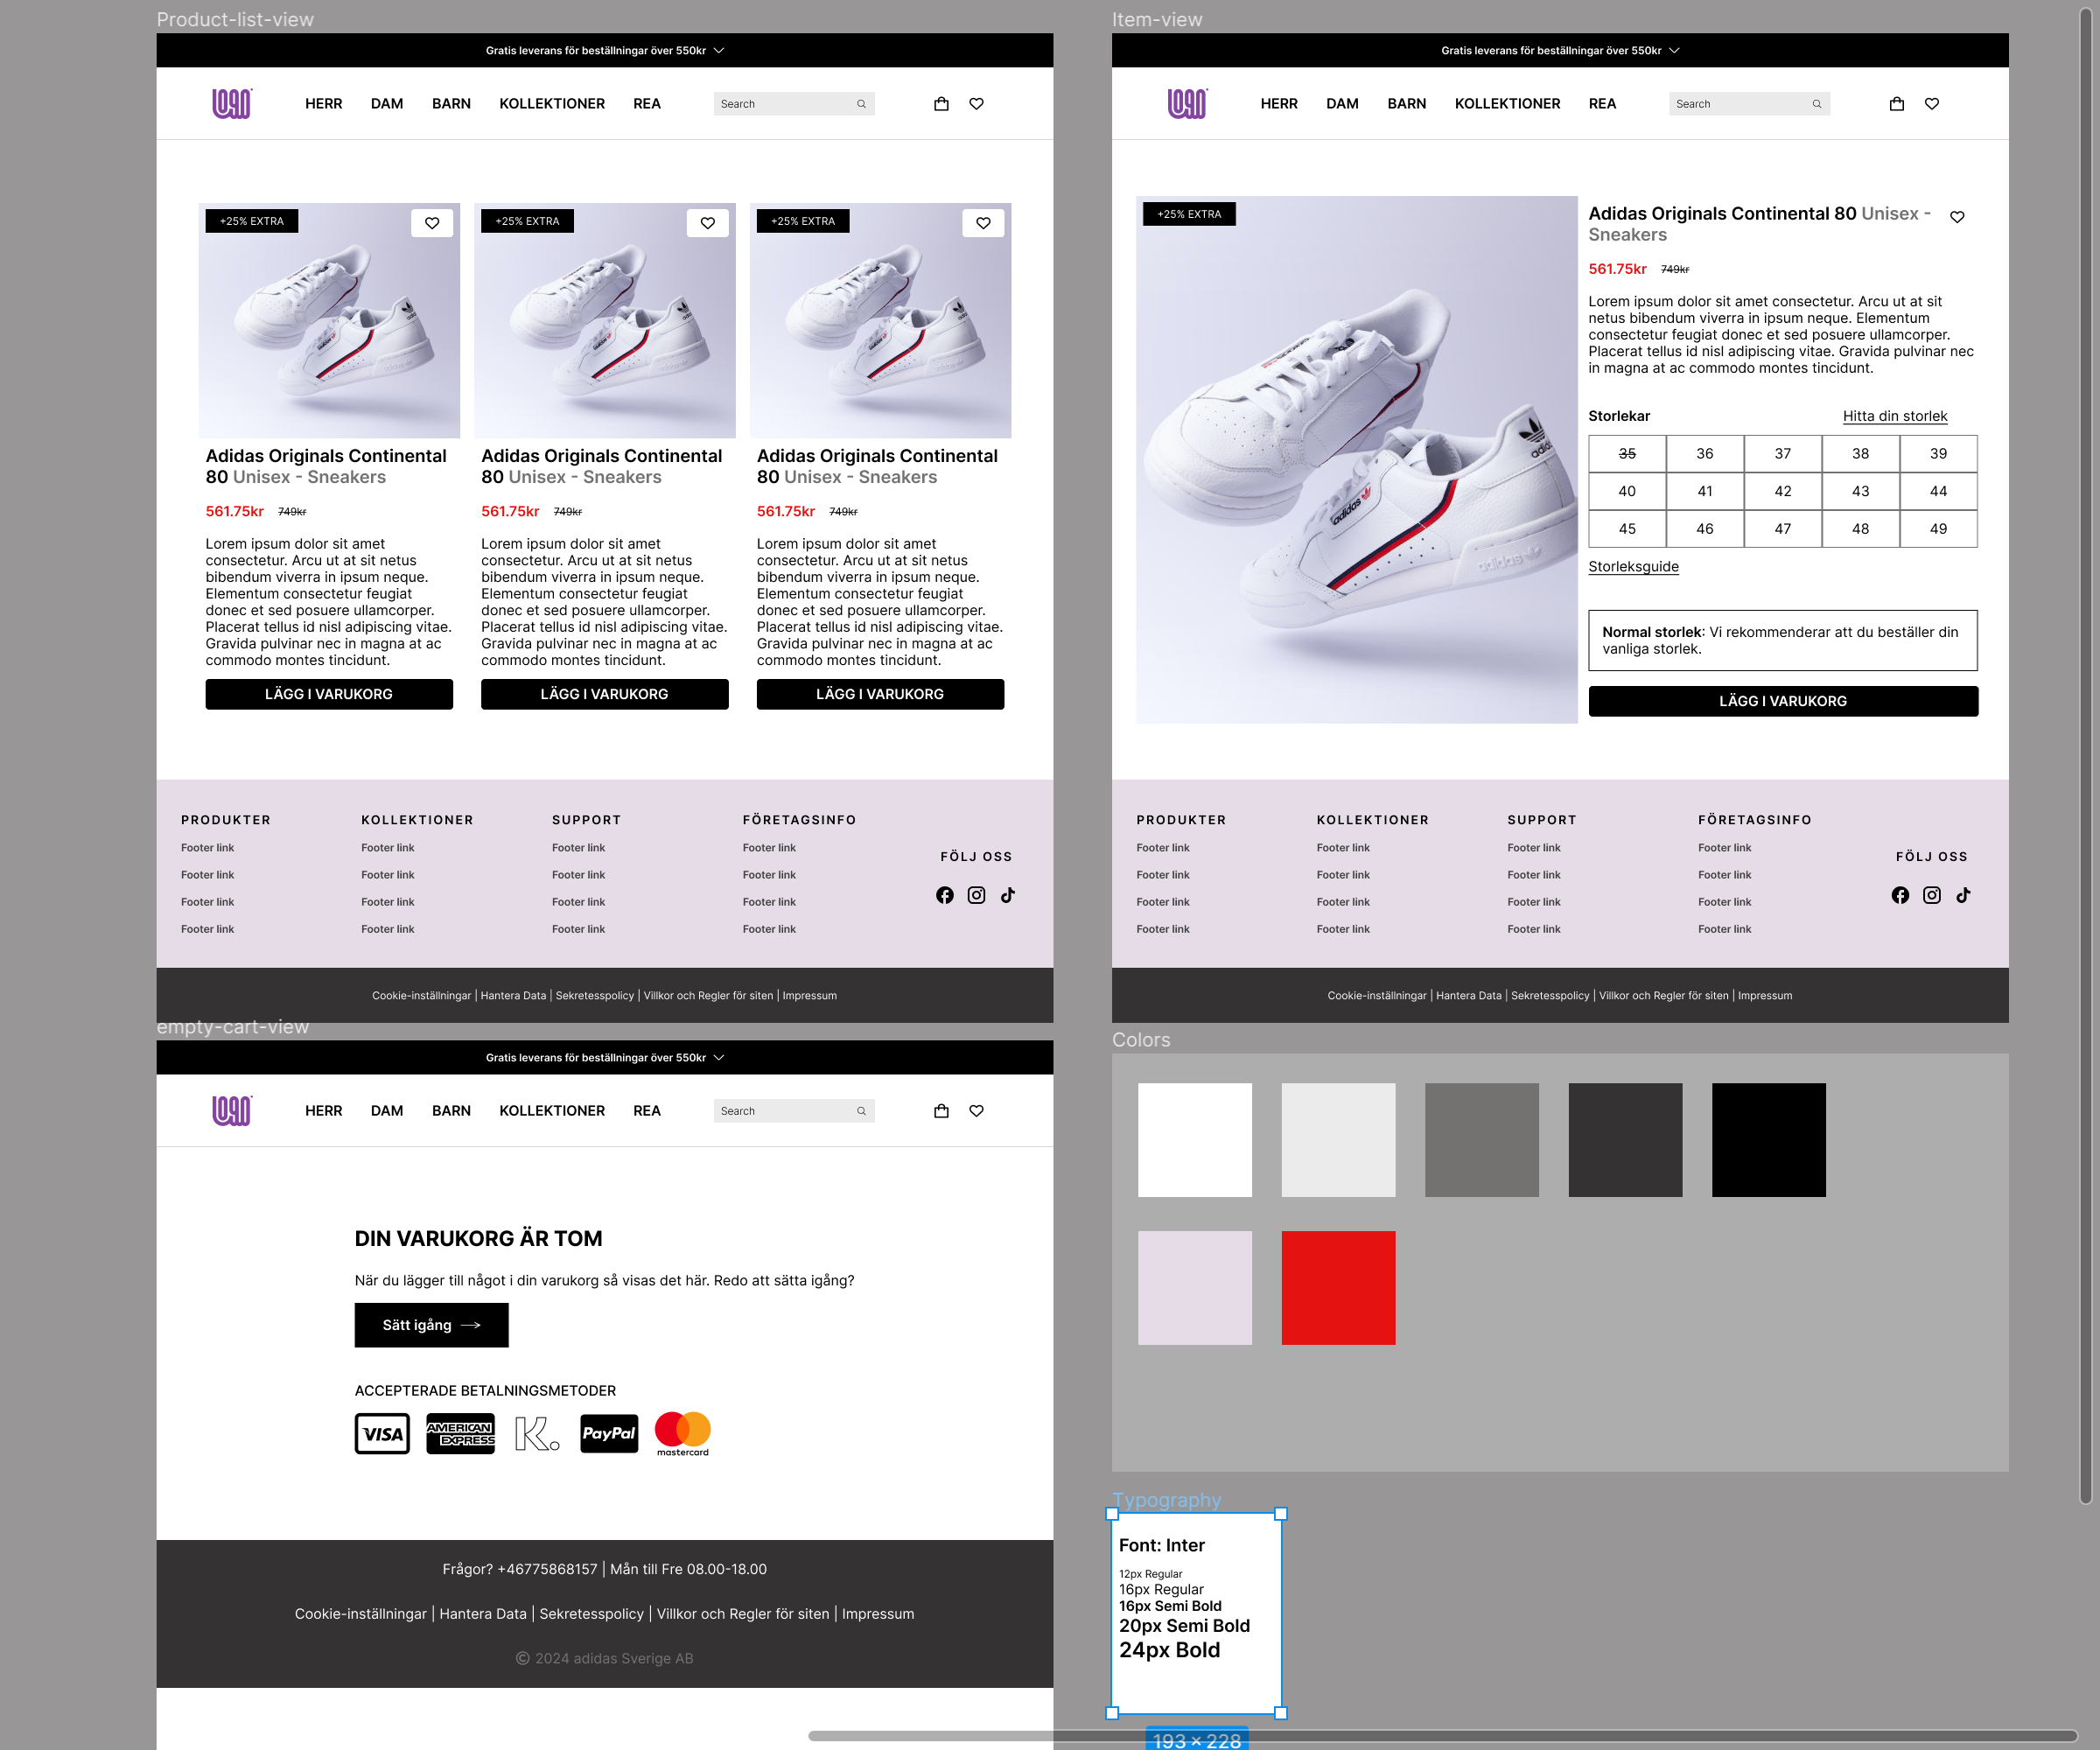Choose size 49 in the size grid
Image resolution: width=2100 pixels, height=1750 pixels.
point(1938,529)
